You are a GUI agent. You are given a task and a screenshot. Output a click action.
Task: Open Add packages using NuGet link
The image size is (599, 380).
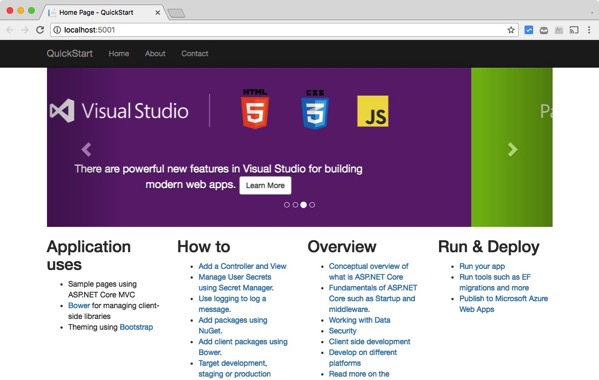pos(233,325)
